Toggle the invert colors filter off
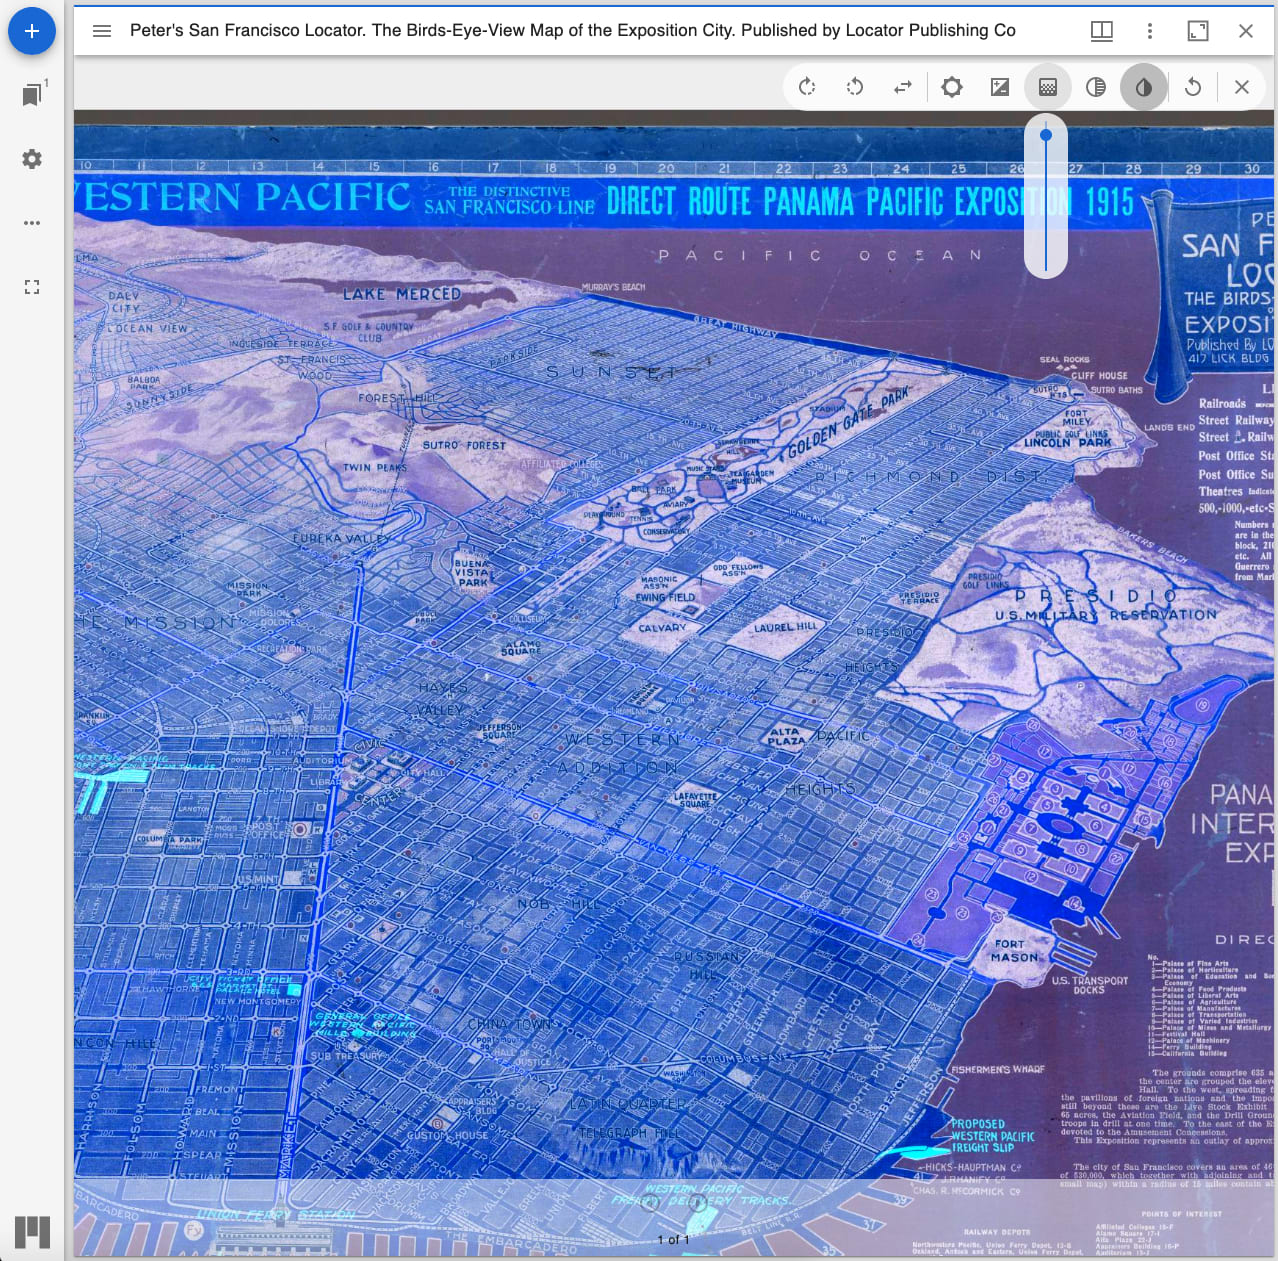 click(x=1143, y=87)
